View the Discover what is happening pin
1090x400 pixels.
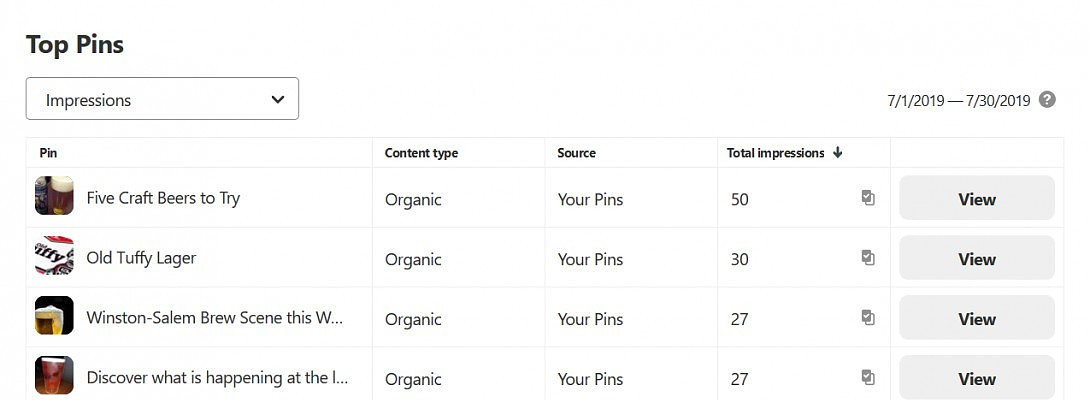point(976,378)
